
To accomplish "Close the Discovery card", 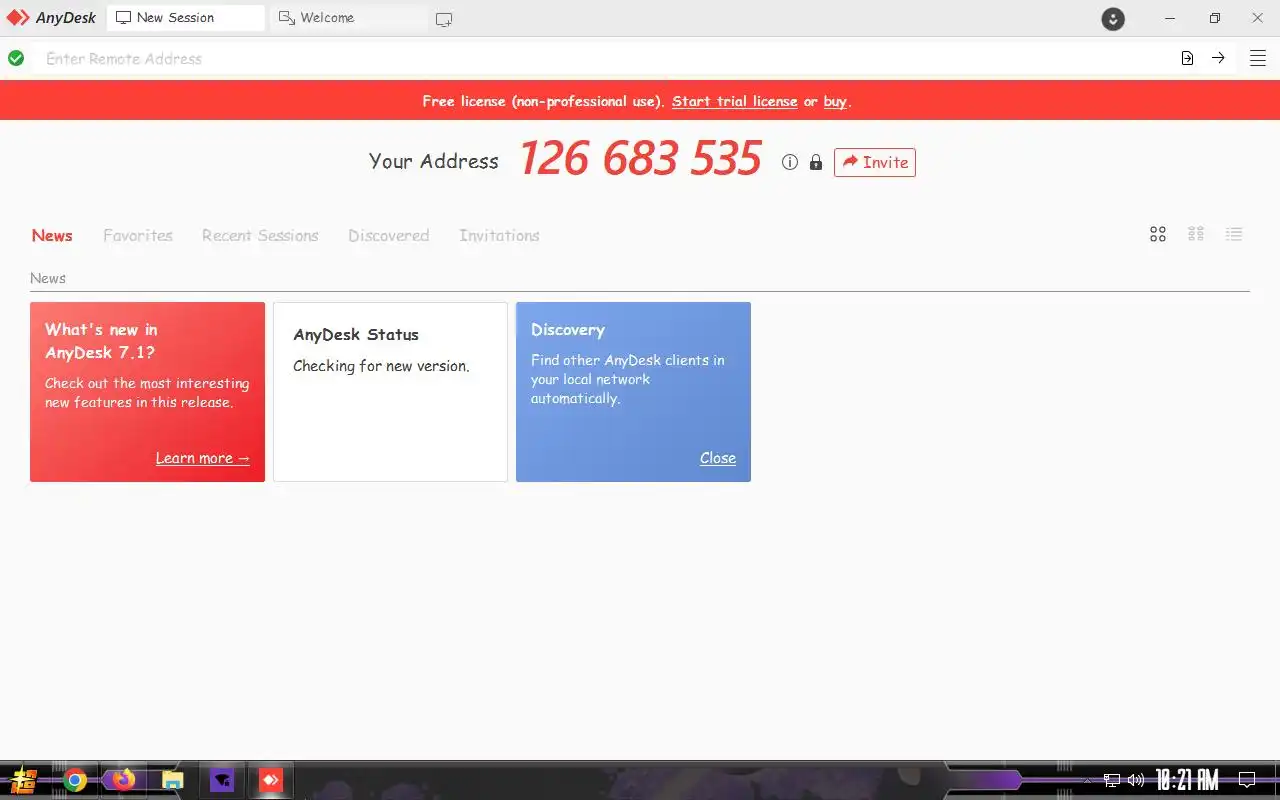I will tap(718, 458).
